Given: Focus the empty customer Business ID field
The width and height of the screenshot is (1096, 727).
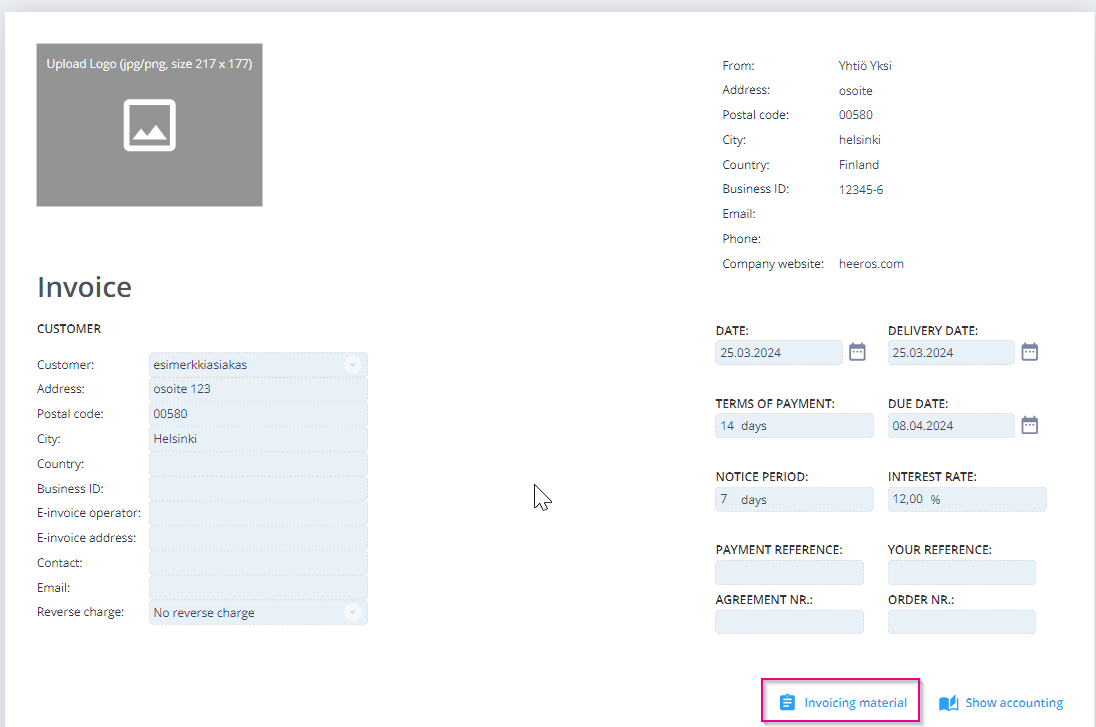Looking at the screenshot, I should pyautogui.click(x=258, y=489).
